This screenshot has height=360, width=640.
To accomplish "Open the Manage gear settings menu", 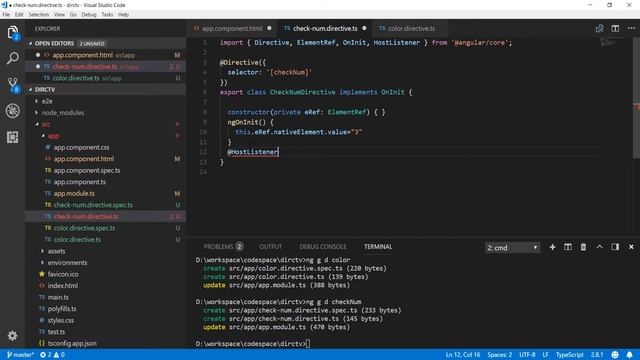I will coord(13,336).
